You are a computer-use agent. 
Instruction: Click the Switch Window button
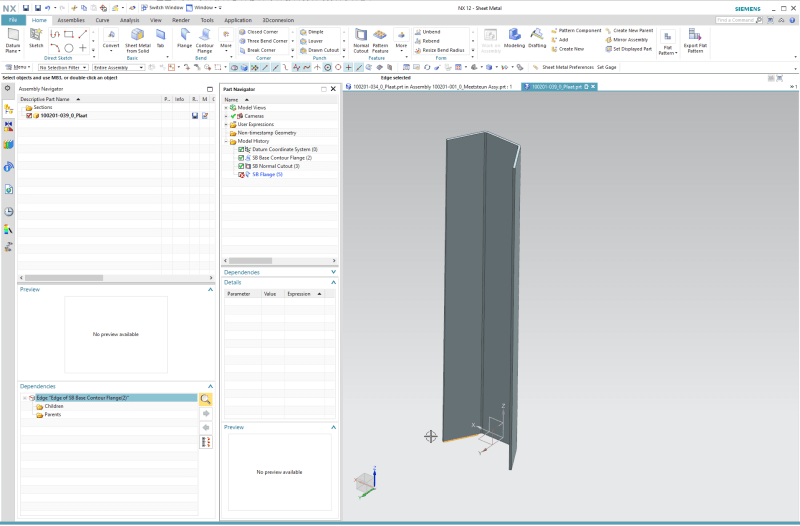[x=162, y=8]
